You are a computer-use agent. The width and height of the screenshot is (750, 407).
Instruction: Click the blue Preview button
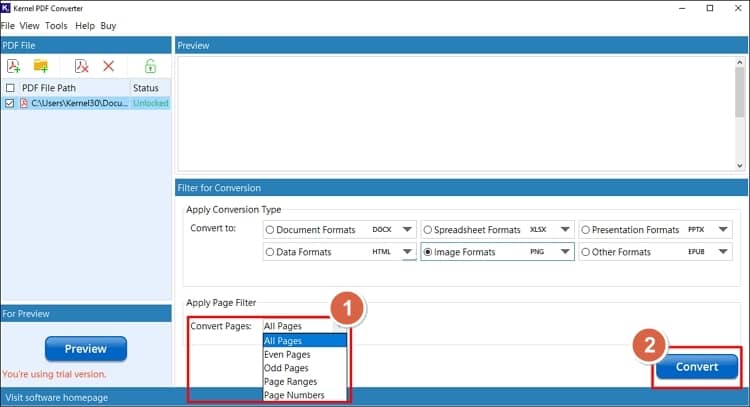pyautogui.click(x=86, y=349)
